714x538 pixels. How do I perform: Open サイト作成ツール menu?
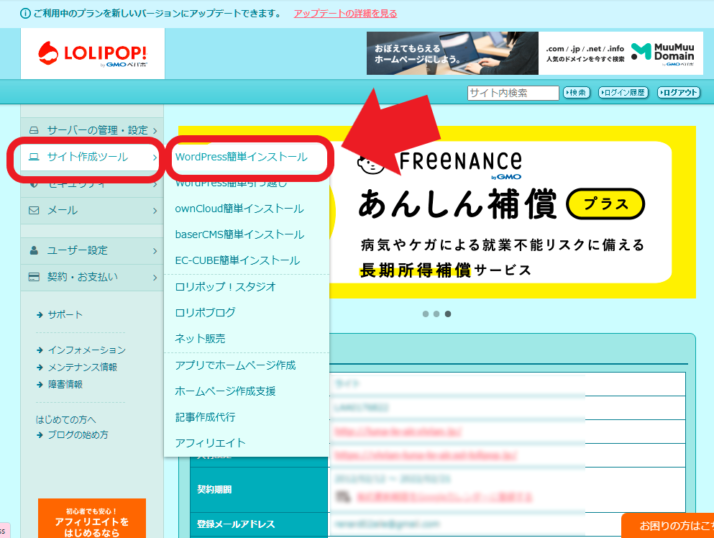[x=92, y=157]
